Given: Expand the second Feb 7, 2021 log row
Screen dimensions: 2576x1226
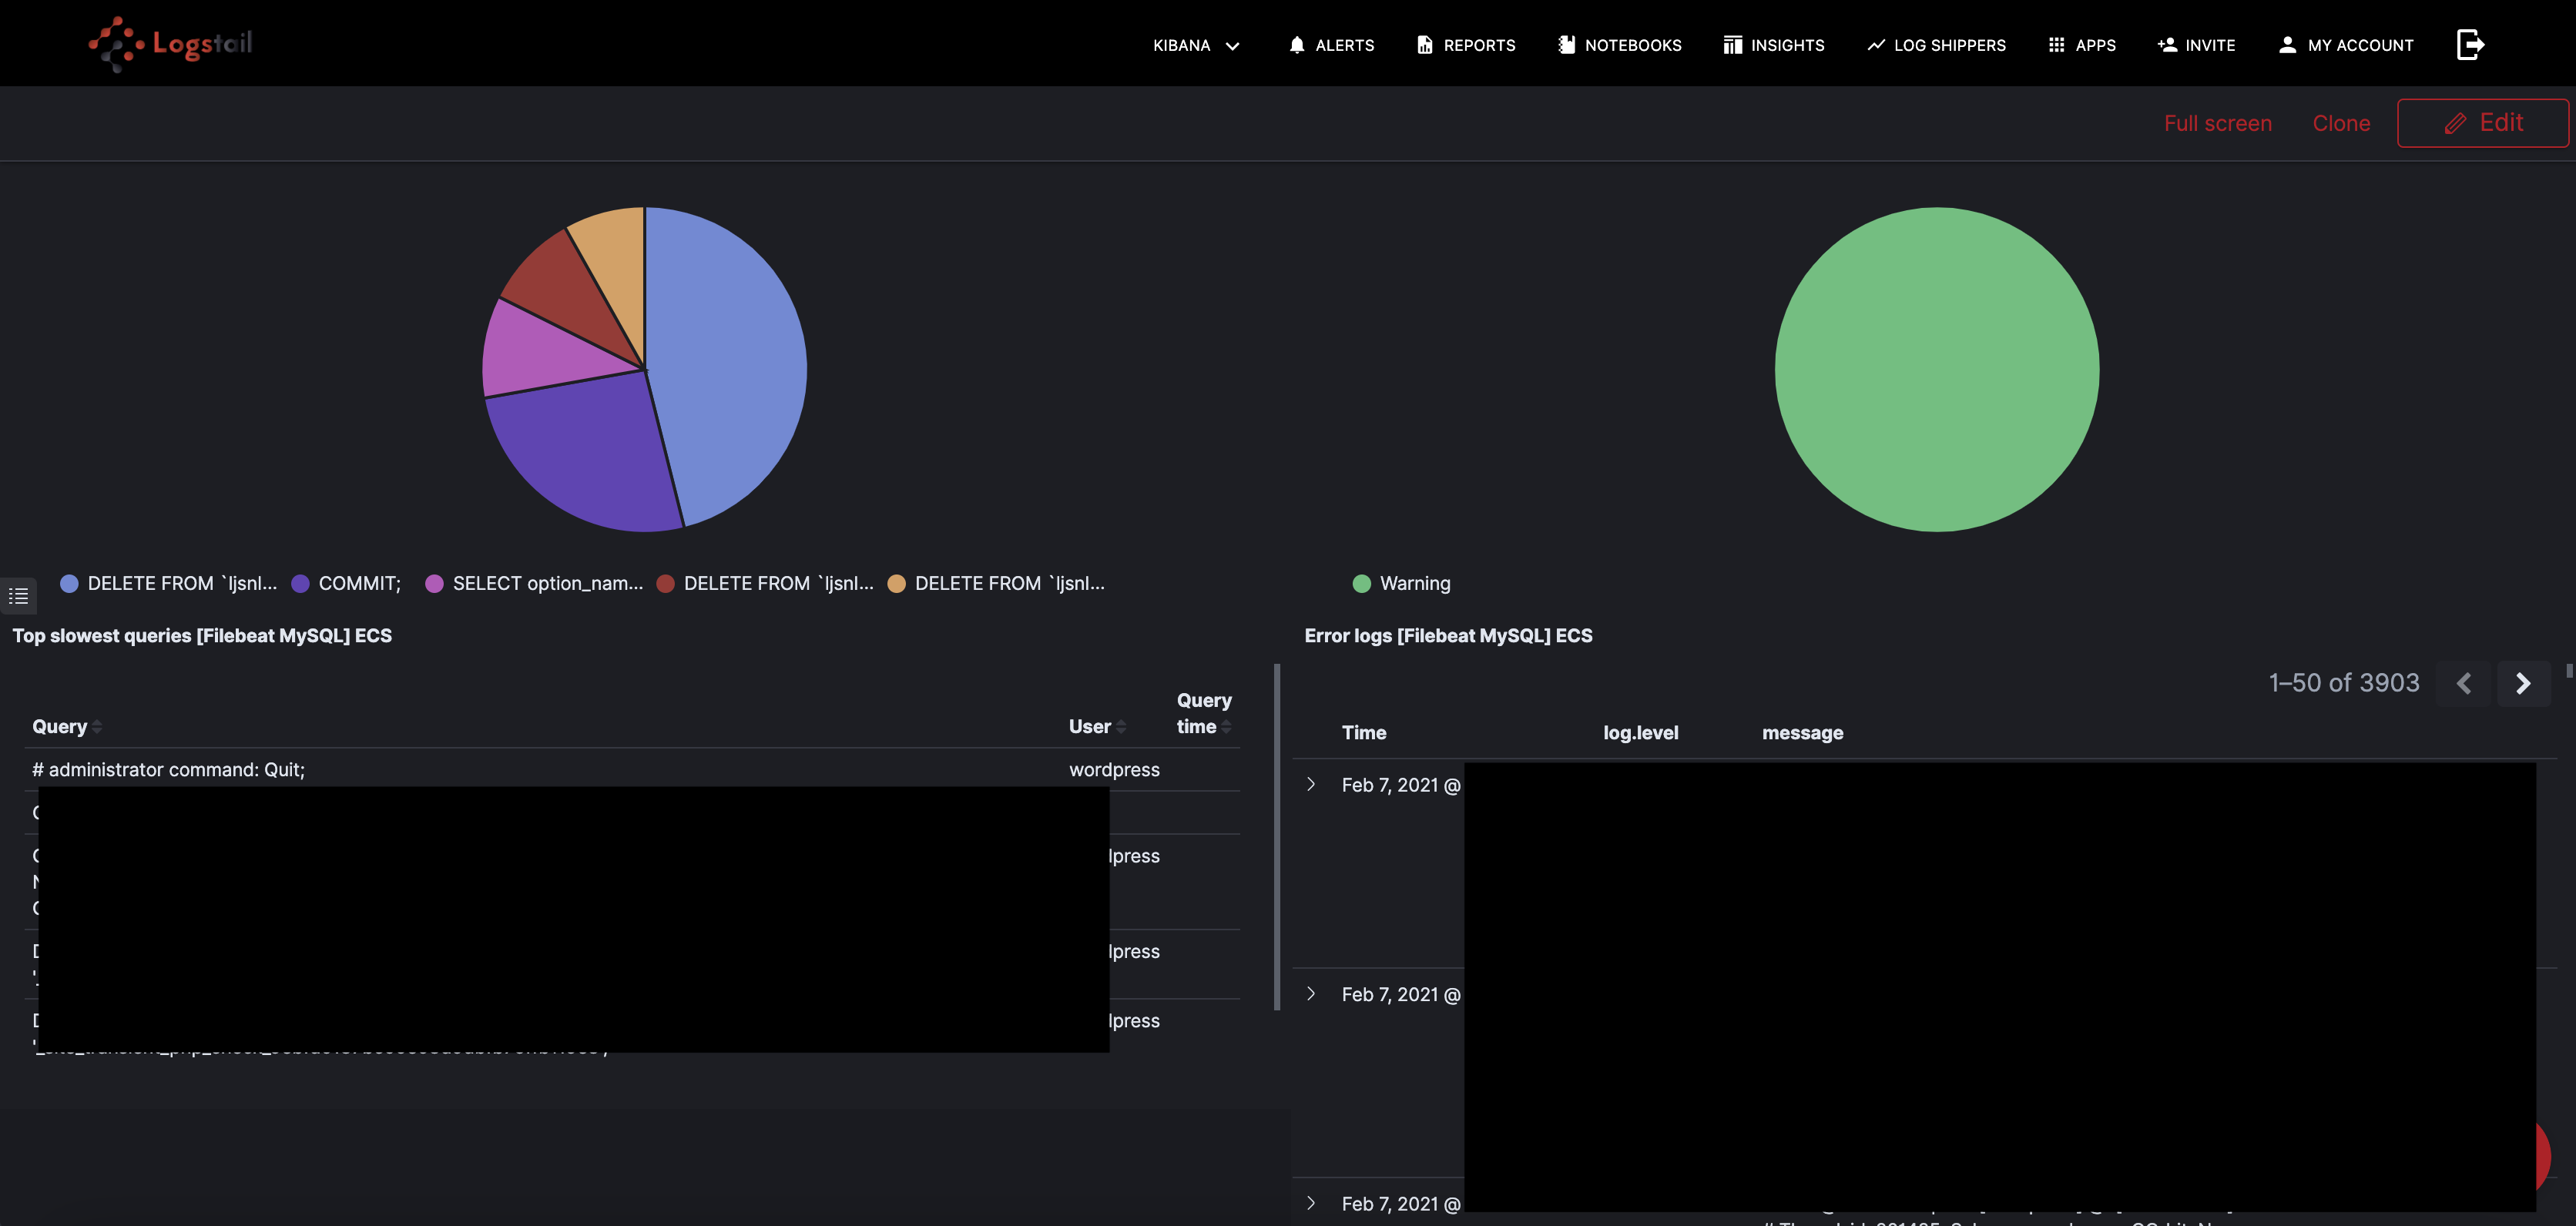Looking at the screenshot, I should [1311, 993].
